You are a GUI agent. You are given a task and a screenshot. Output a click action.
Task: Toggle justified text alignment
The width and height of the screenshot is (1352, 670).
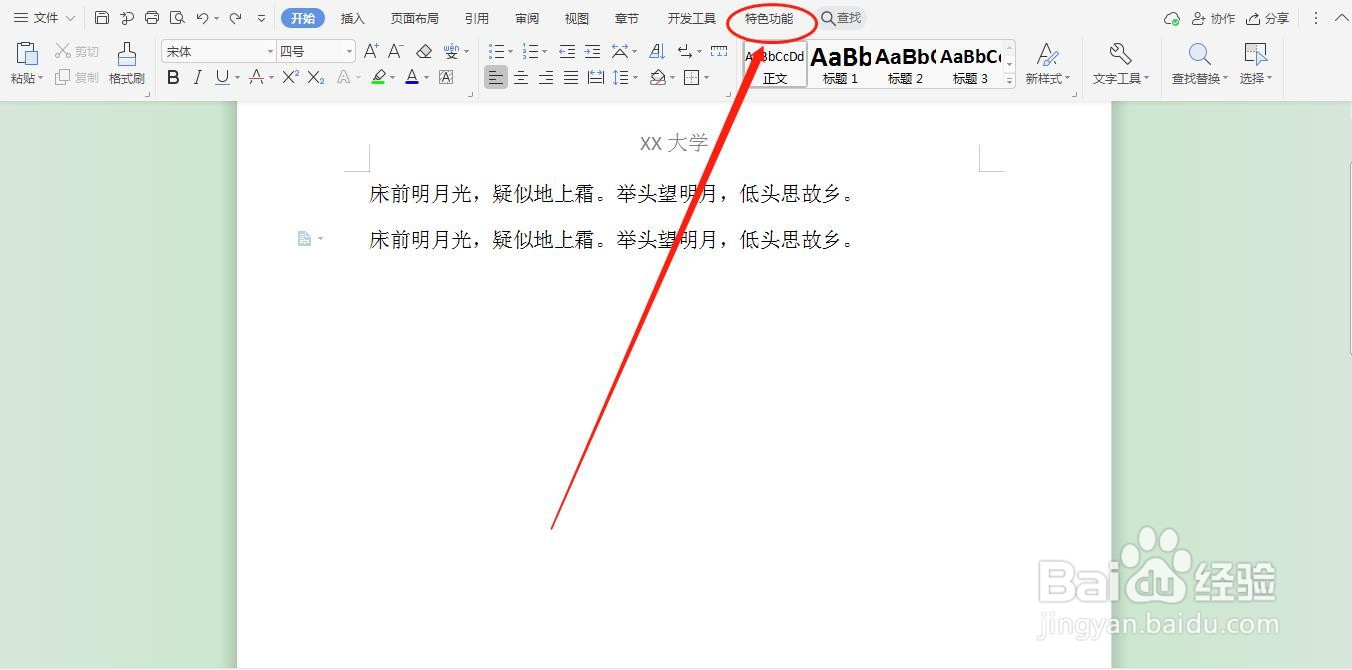(x=570, y=77)
